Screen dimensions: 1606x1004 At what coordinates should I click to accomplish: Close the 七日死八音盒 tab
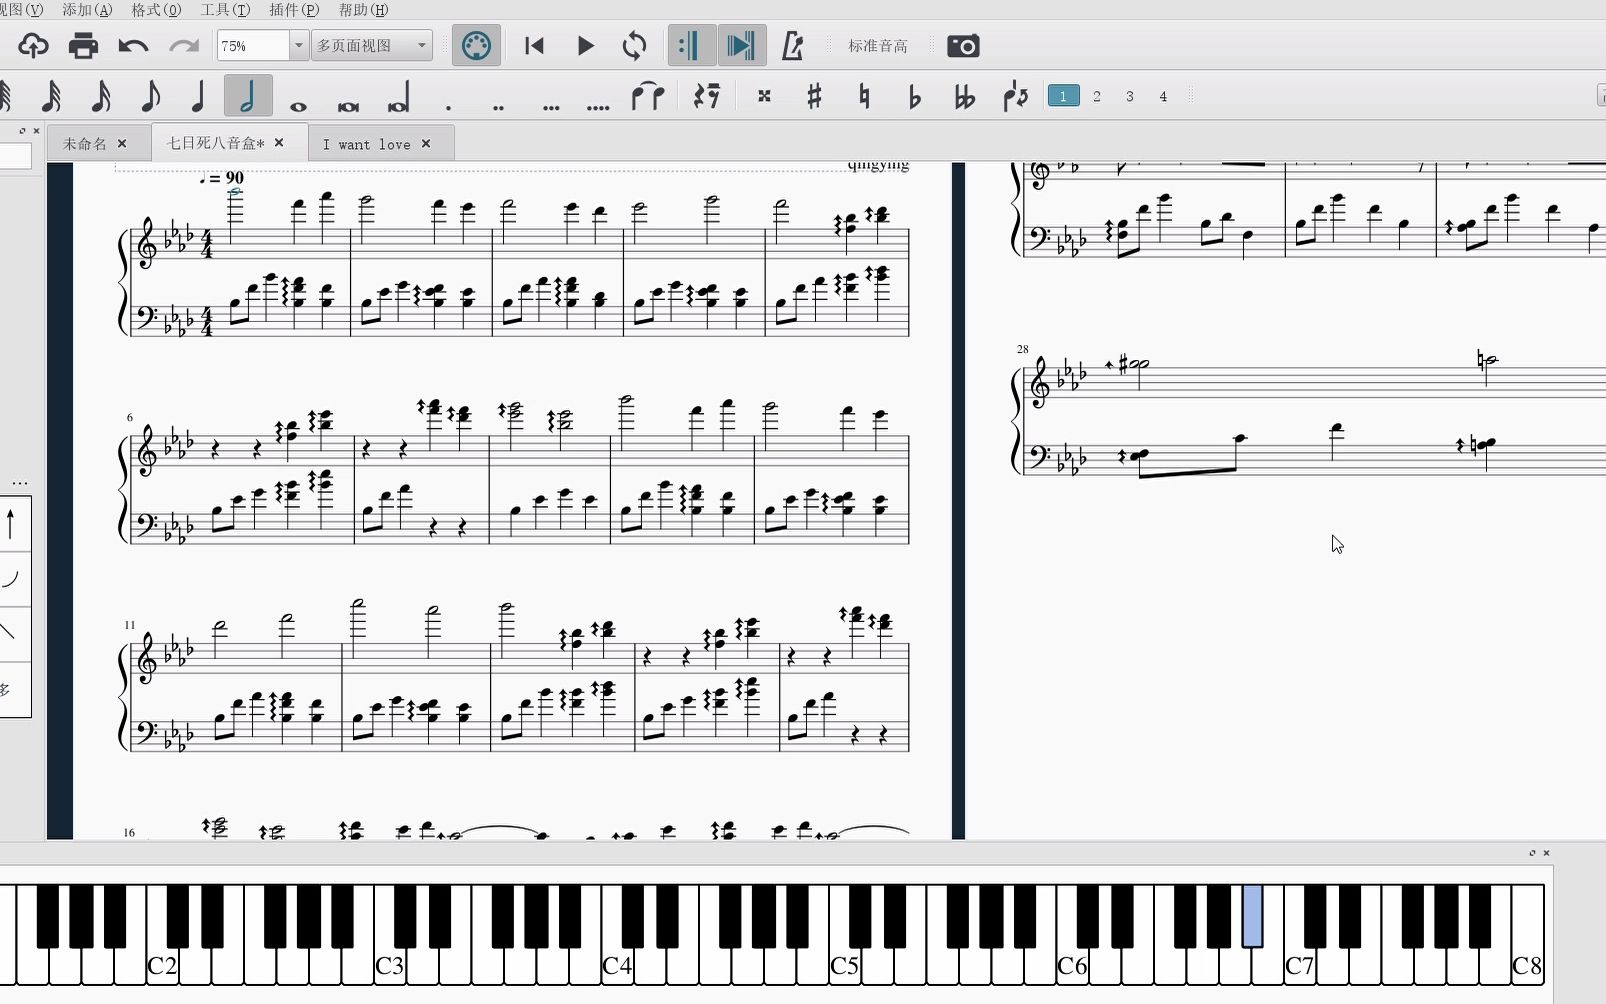click(279, 143)
